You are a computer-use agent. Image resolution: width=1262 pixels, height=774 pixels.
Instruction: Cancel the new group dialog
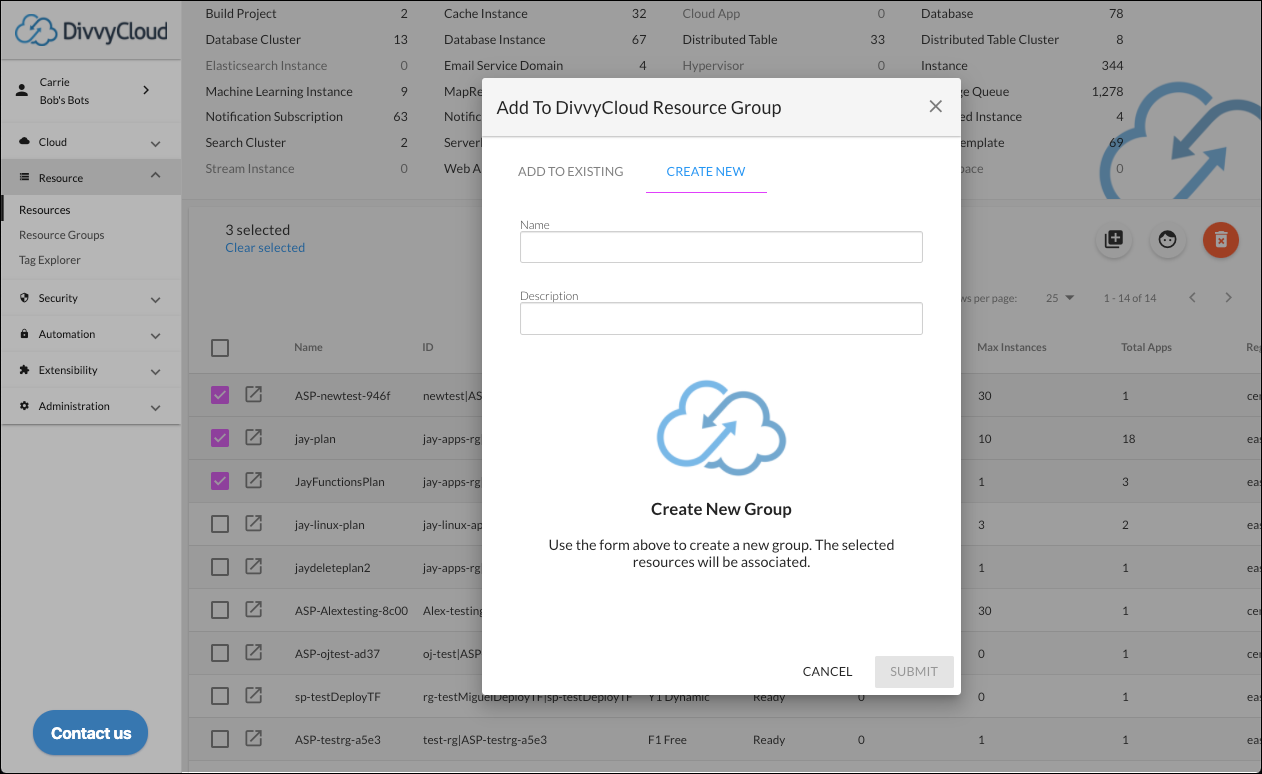tap(827, 671)
